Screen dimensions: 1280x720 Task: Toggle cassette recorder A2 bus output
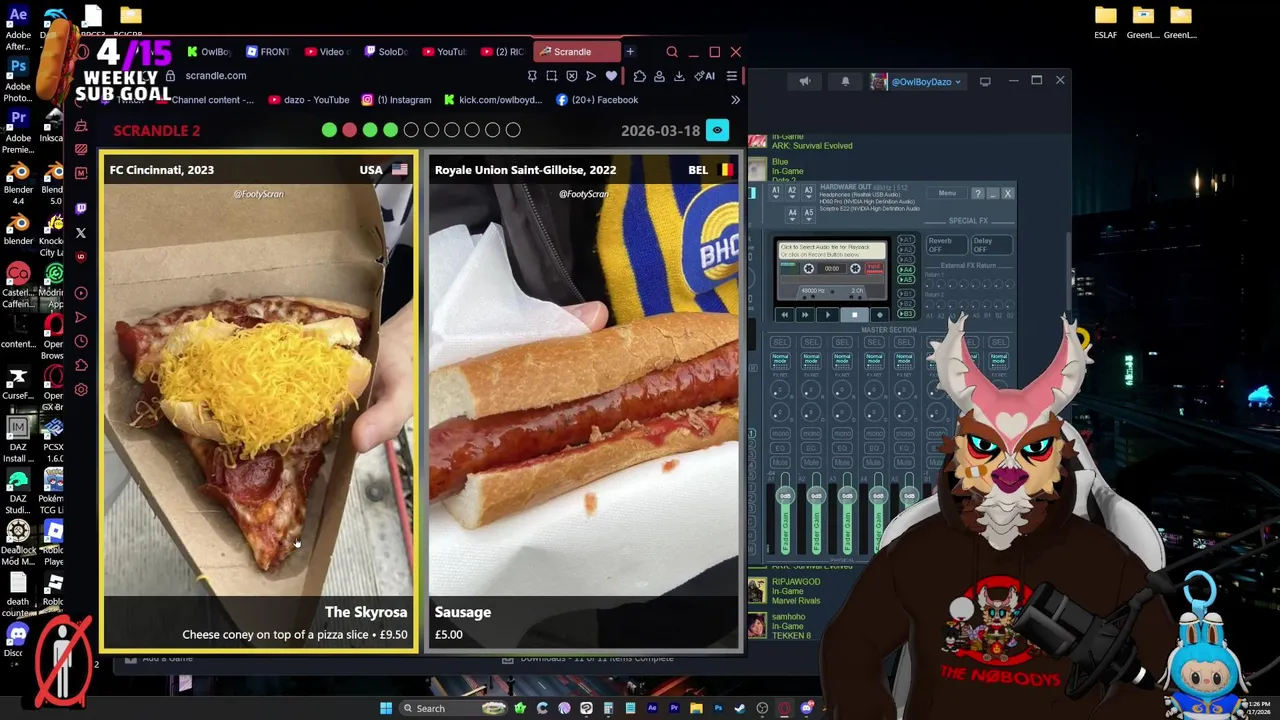[x=906, y=250]
